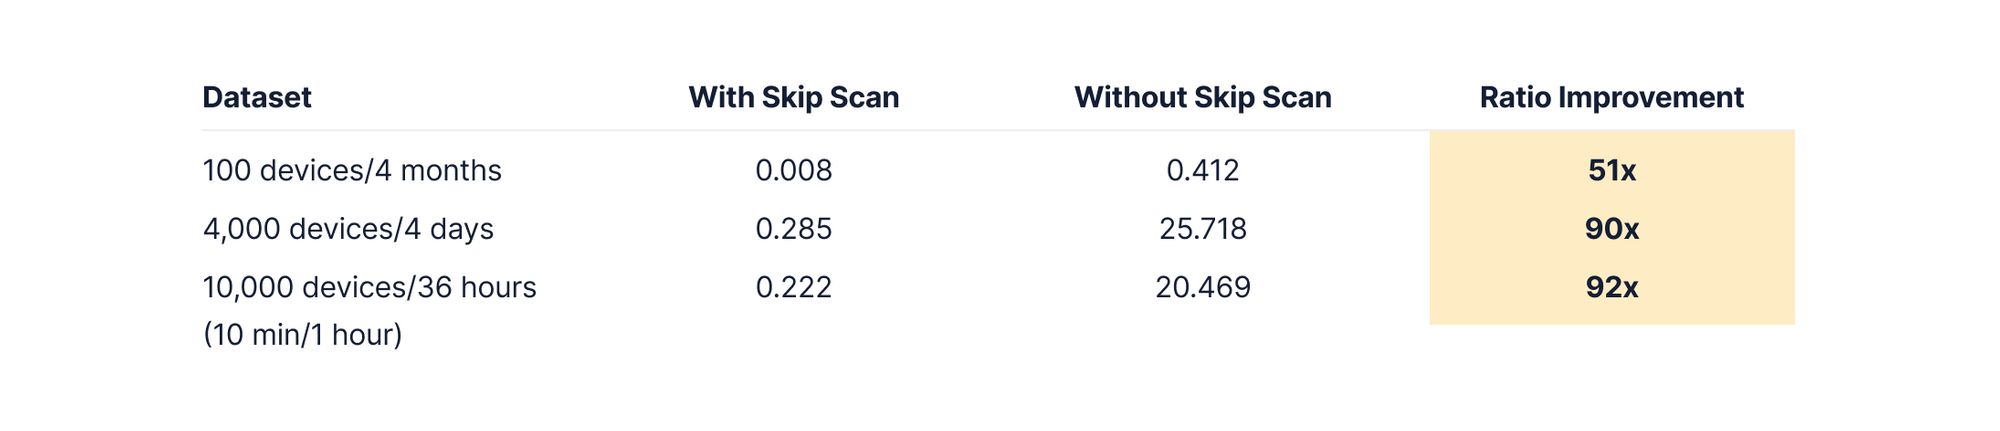Select the 51x ratio improvement value

tap(1611, 170)
